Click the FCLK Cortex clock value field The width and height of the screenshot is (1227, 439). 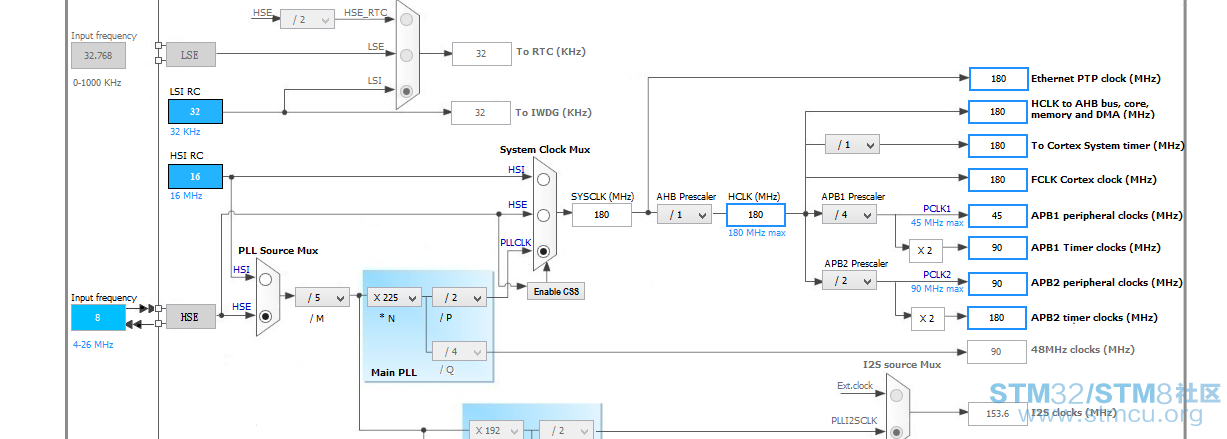click(998, 180)
